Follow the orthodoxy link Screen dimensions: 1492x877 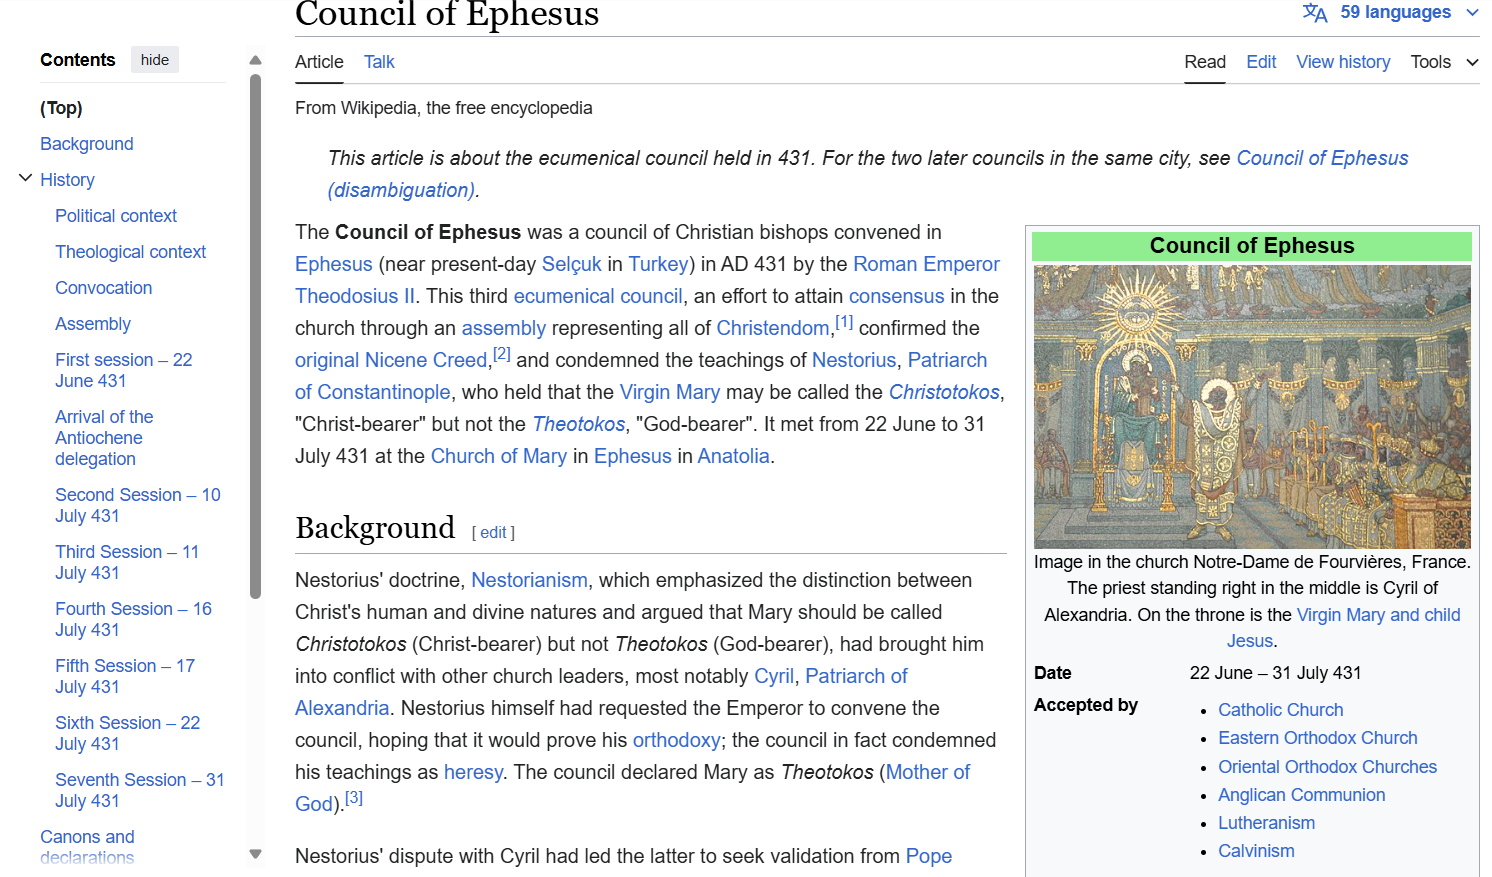(x=676, y=740)
